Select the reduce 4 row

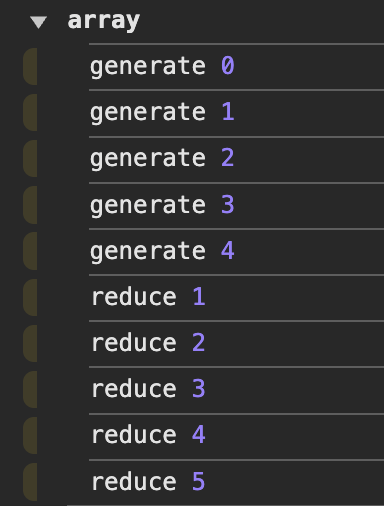[x=237, y=436]
